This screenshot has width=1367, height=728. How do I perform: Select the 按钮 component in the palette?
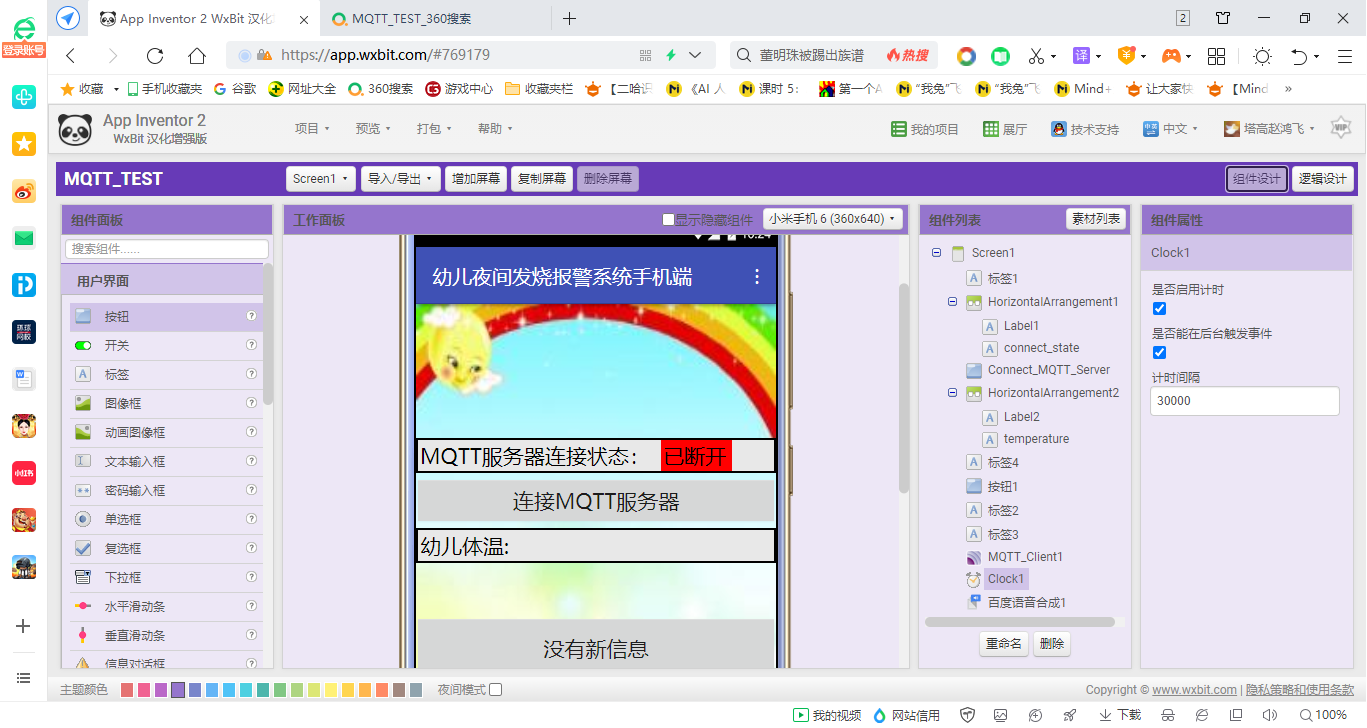coord(166,316)
